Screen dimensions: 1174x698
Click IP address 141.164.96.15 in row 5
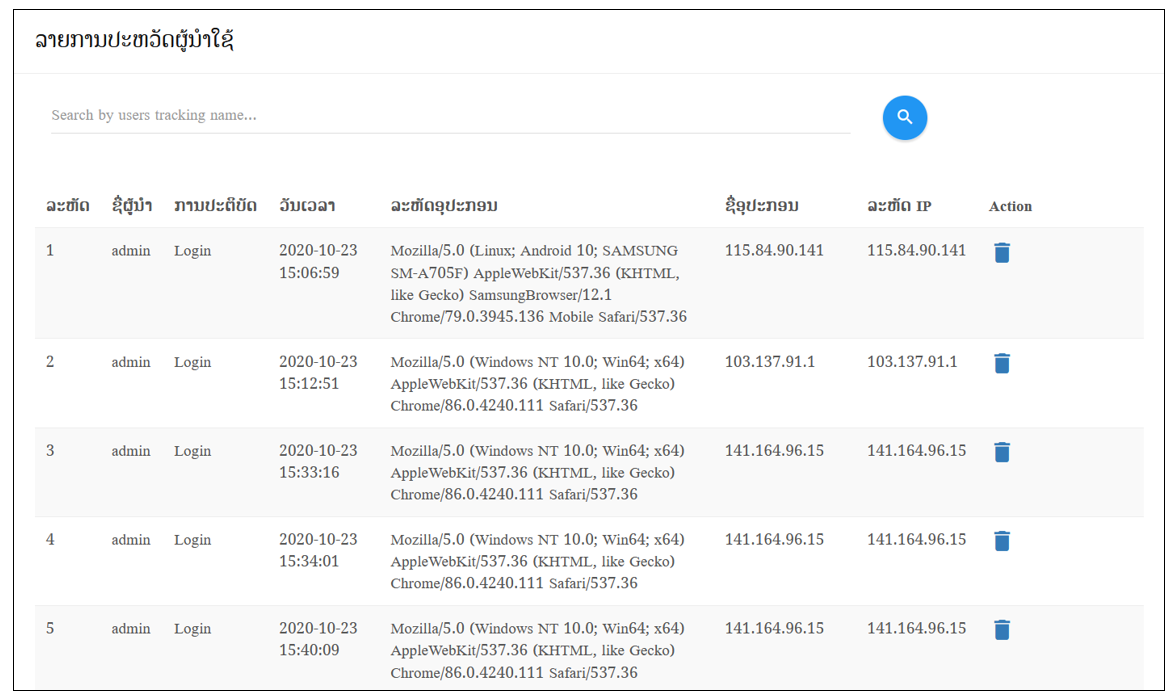pyautogui.click(x=916, y=628)
